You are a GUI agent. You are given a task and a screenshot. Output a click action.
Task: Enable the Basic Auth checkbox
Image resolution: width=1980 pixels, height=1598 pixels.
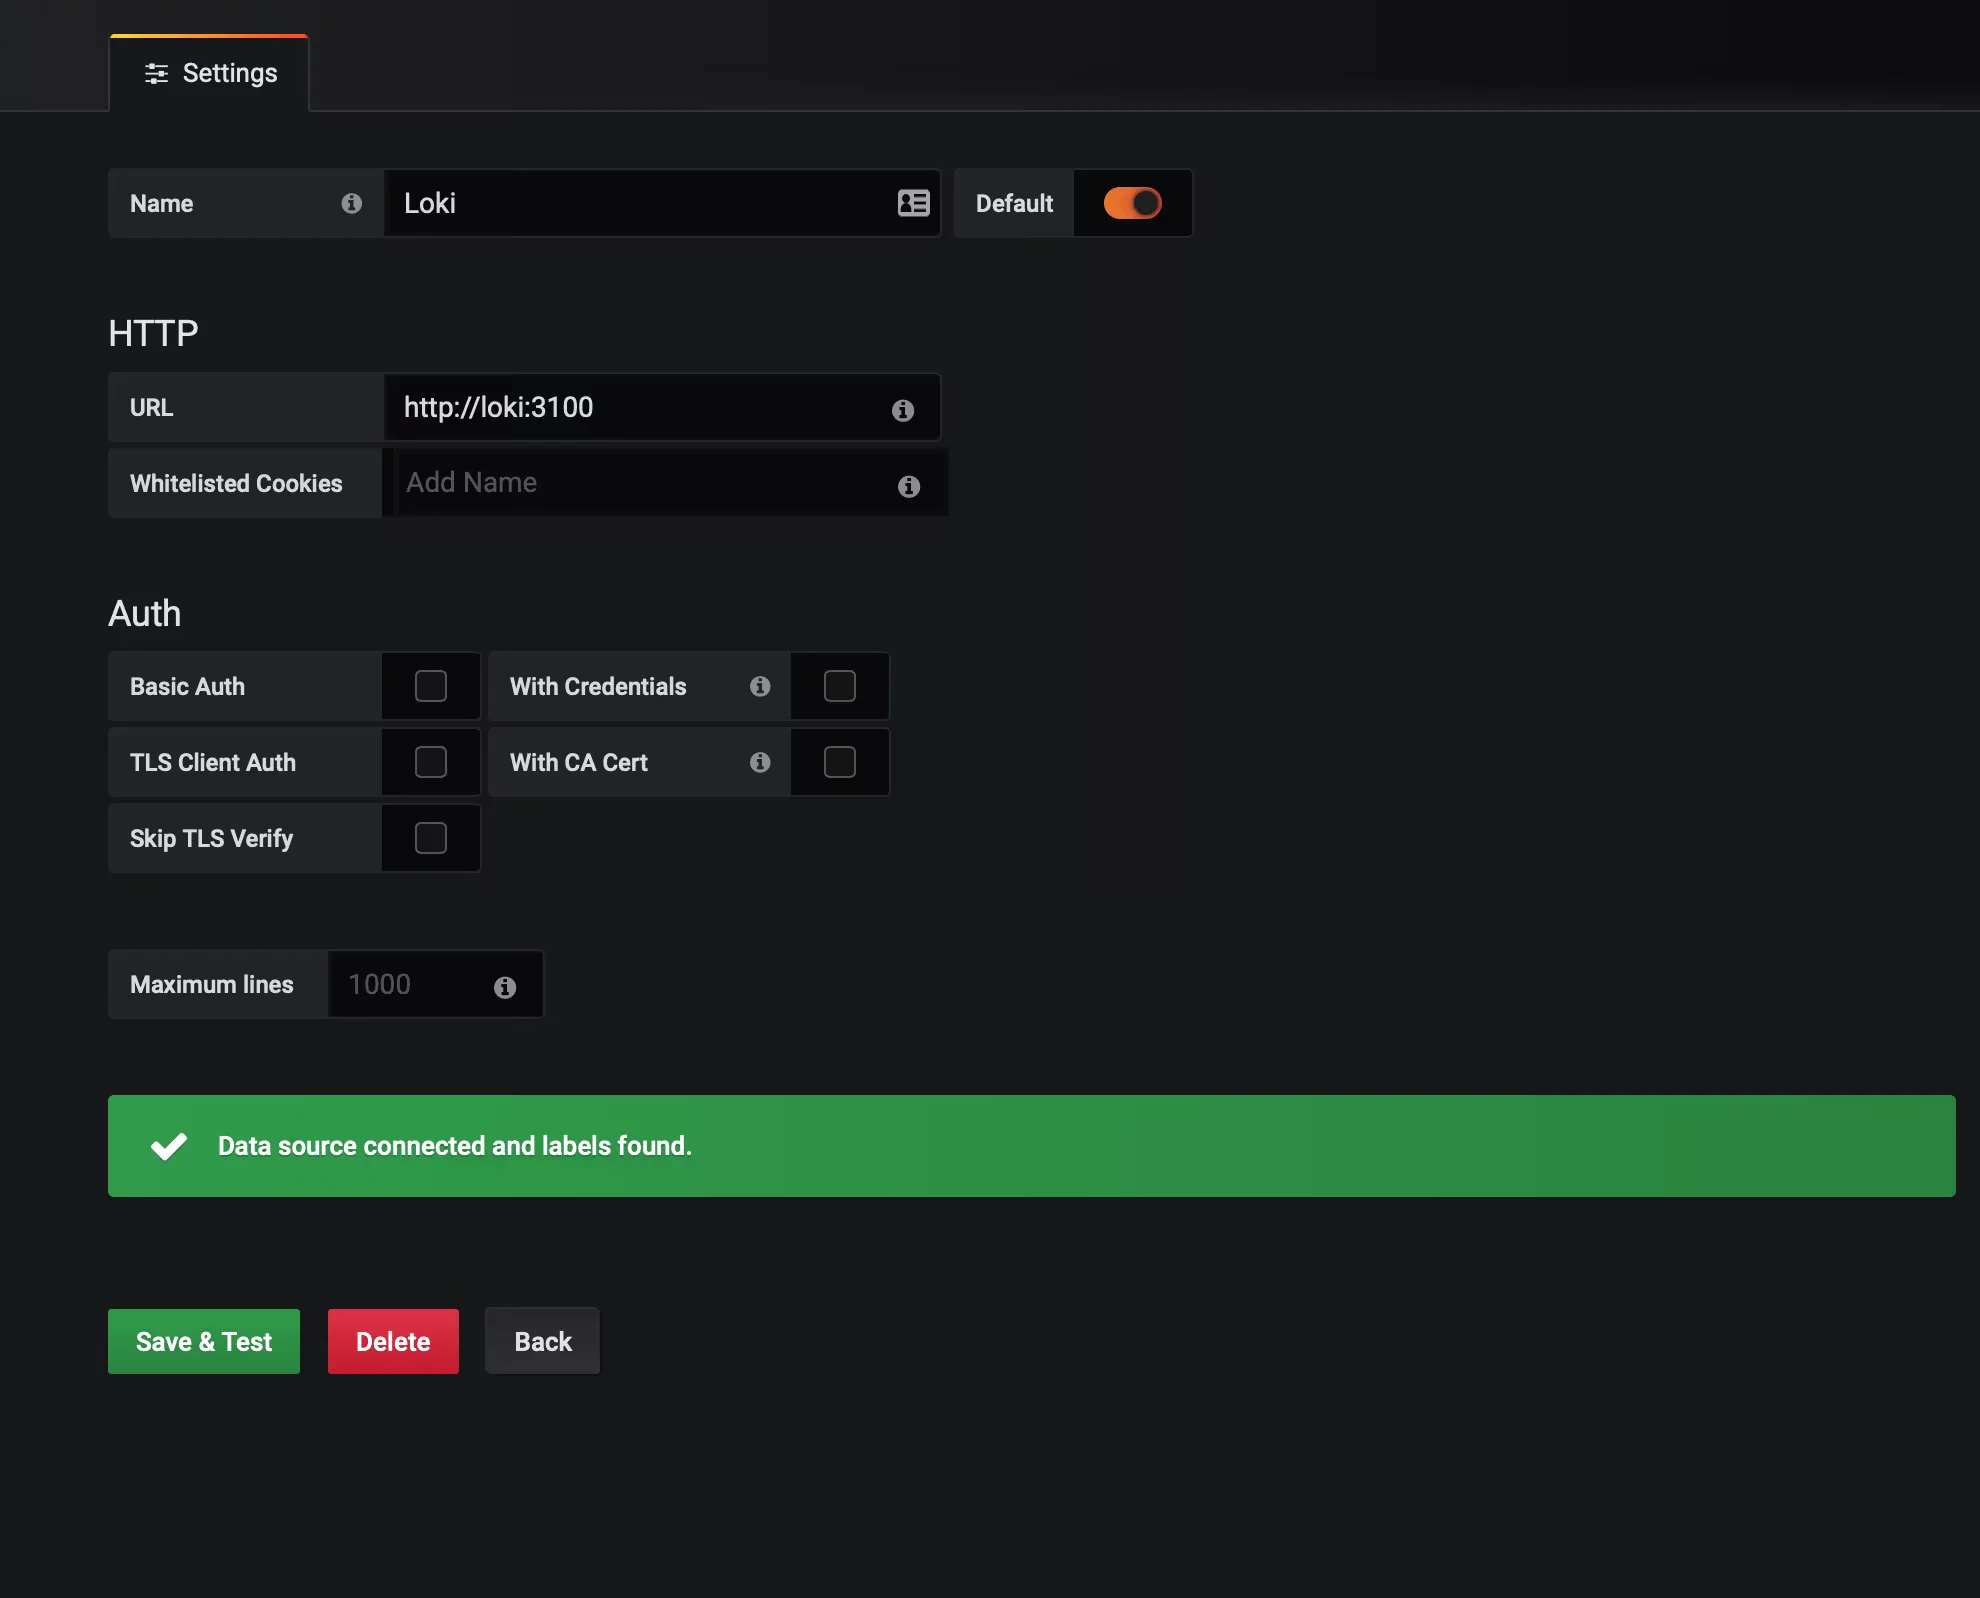click(x=431, y=686)
